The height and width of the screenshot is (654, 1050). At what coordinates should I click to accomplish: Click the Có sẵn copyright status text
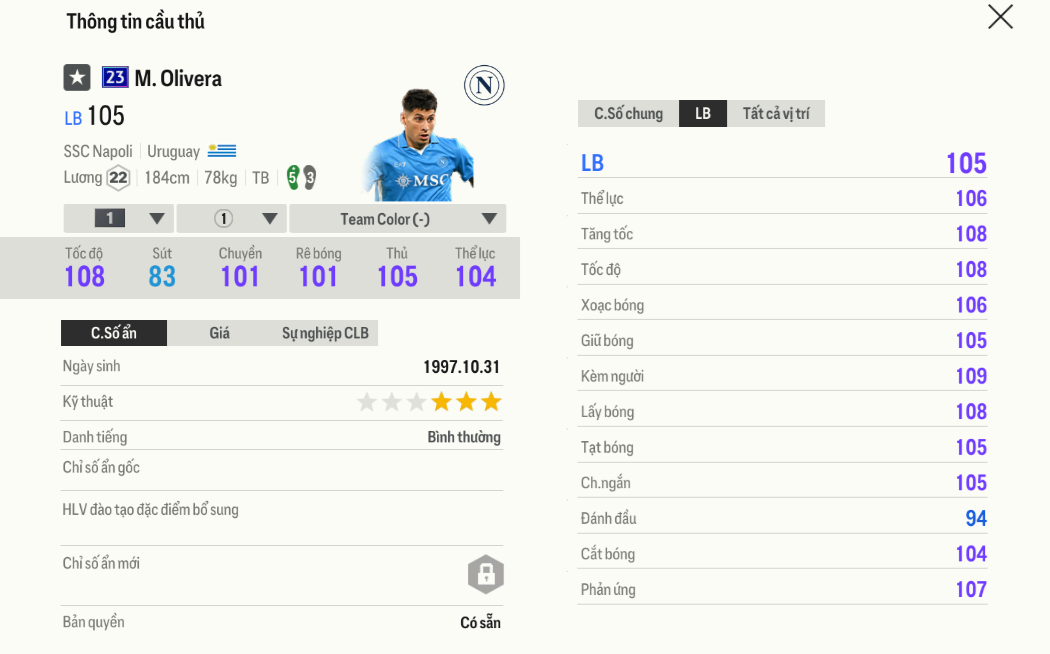tap(480, 621)
